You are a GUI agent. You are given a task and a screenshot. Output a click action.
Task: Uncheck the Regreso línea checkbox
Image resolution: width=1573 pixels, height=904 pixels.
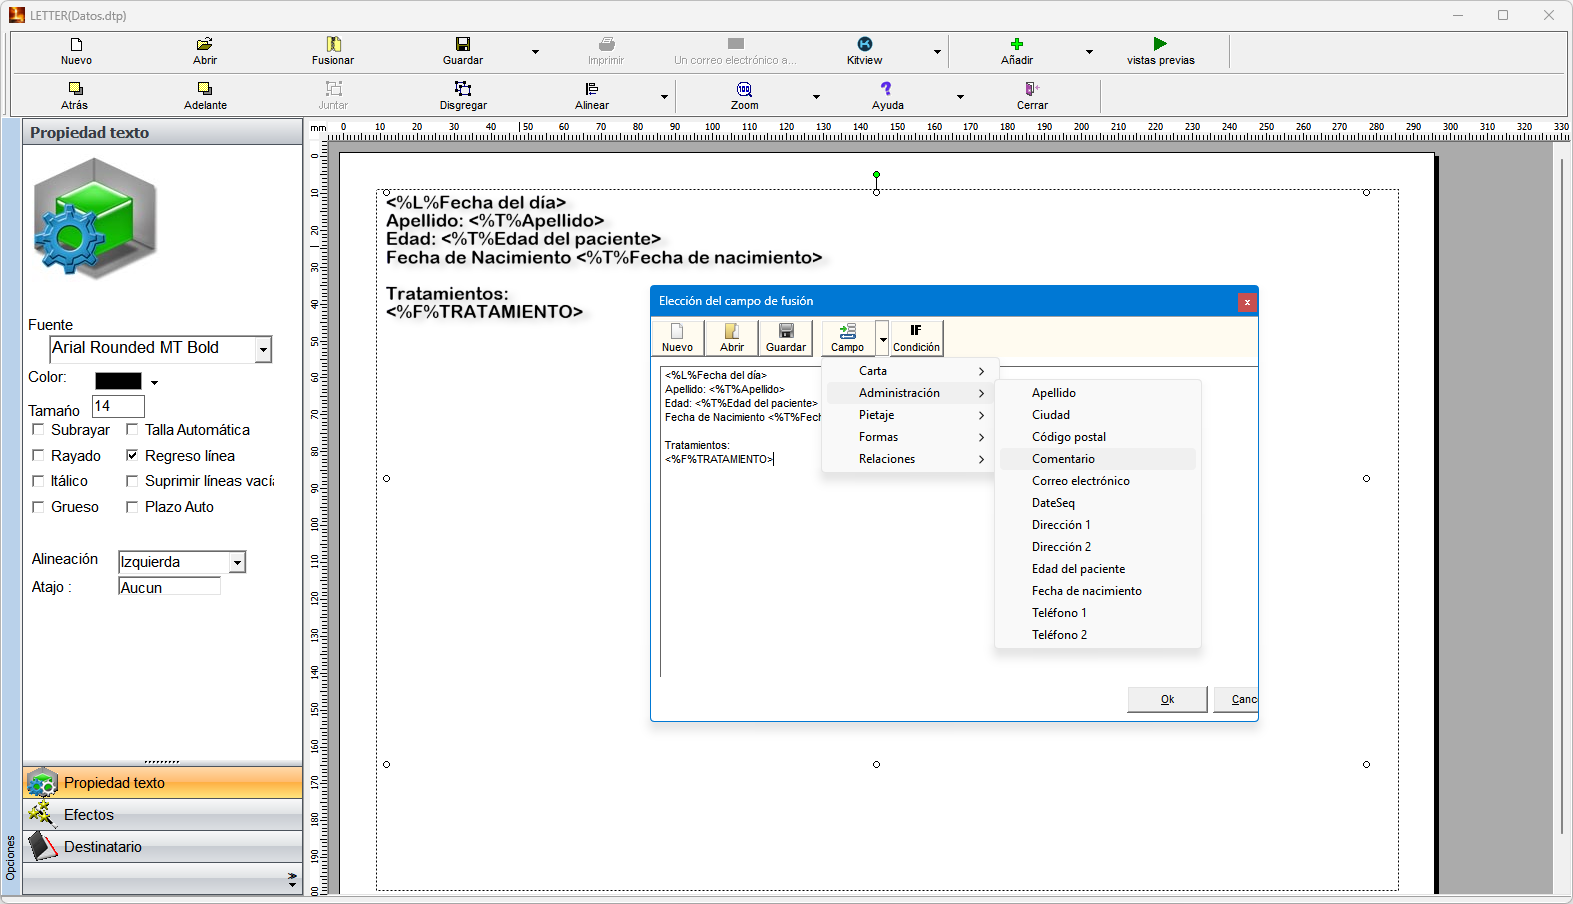click(132, 456)
